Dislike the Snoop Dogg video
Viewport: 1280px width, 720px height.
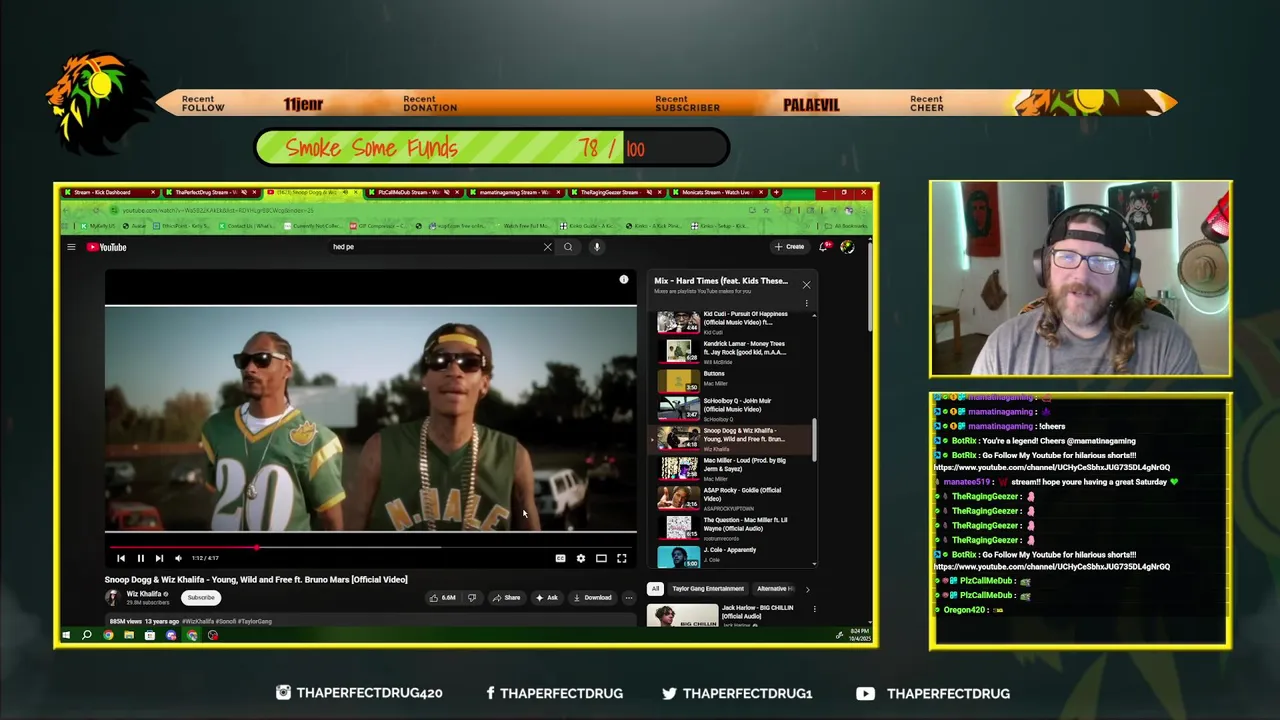click(x=472, y=598)
